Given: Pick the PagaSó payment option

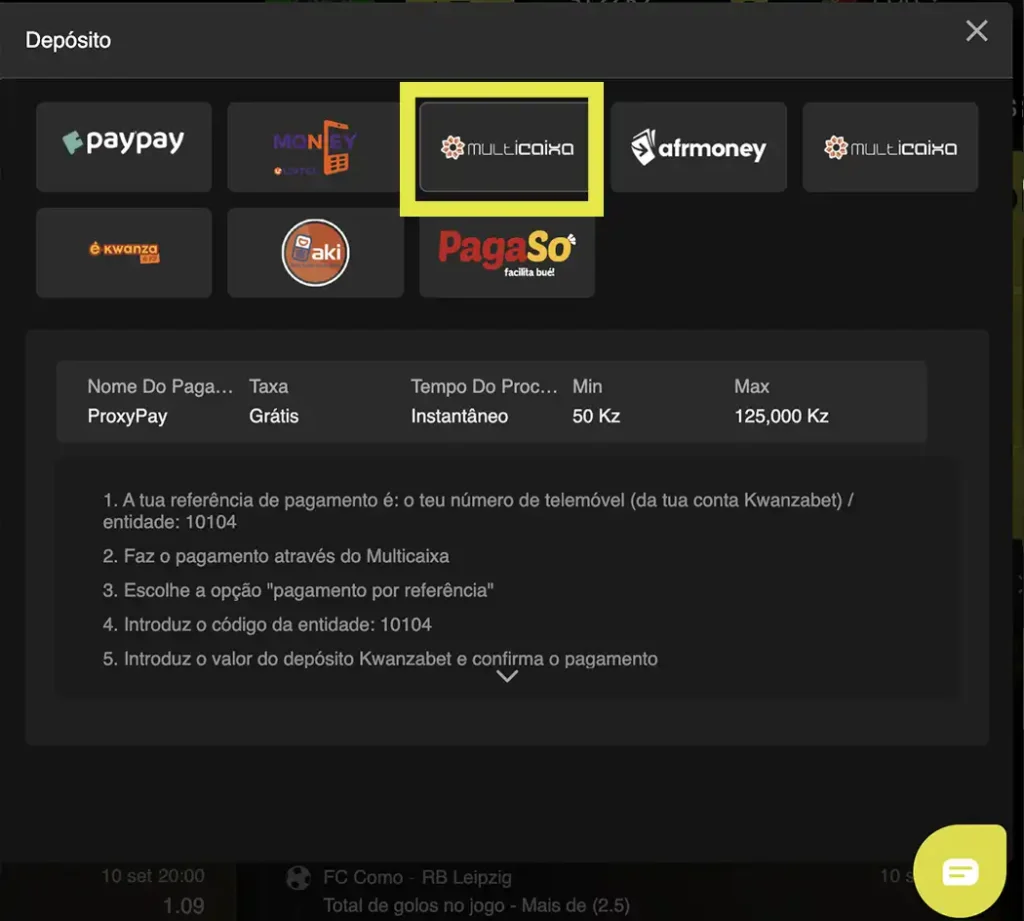Looking at the screenshot, I should pos(506,253).
